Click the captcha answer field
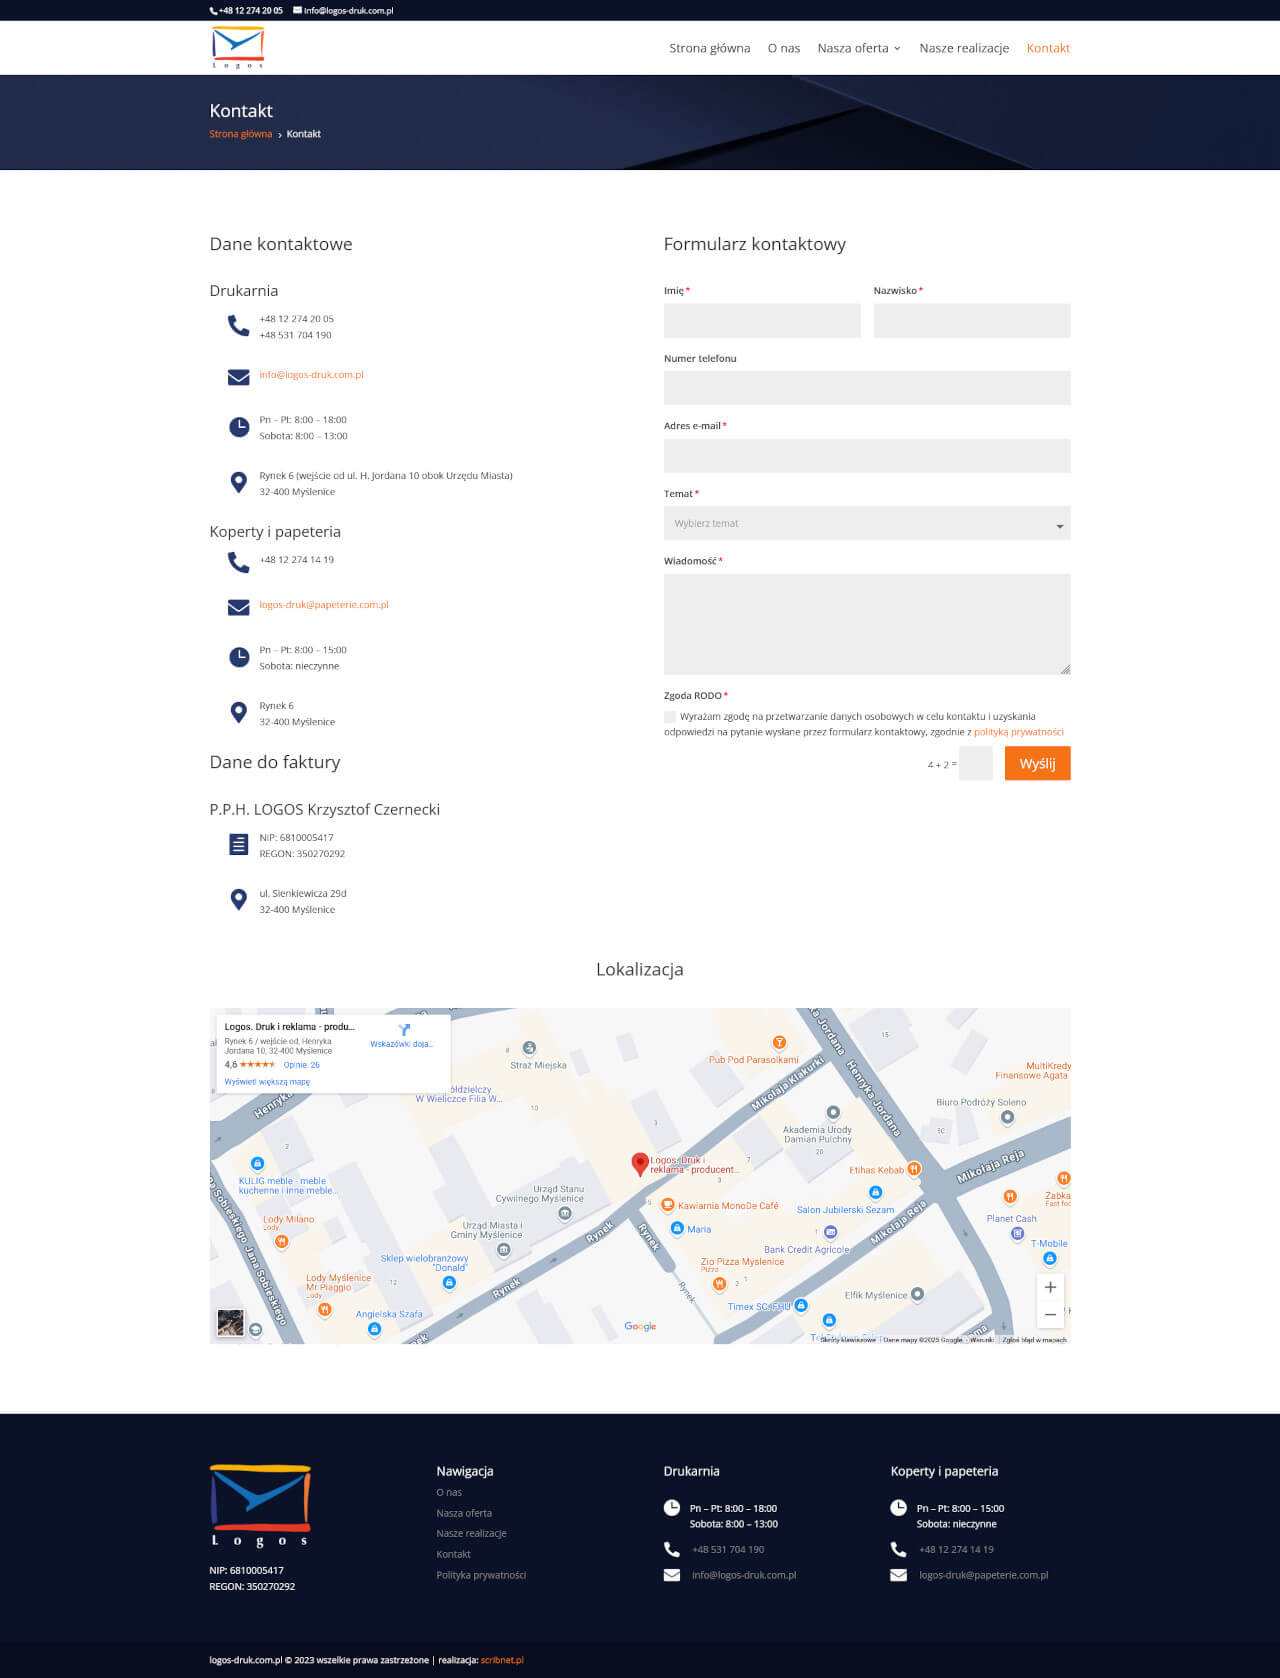1280x1678 pixels. (x=975, y=764)
